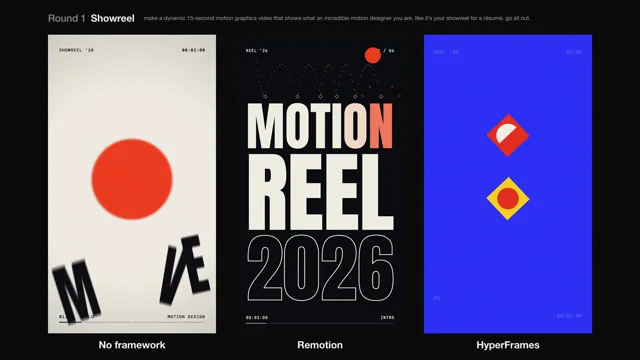Click the Remotion video panel
The image size is (640, 360).
(x=320, y=184)
